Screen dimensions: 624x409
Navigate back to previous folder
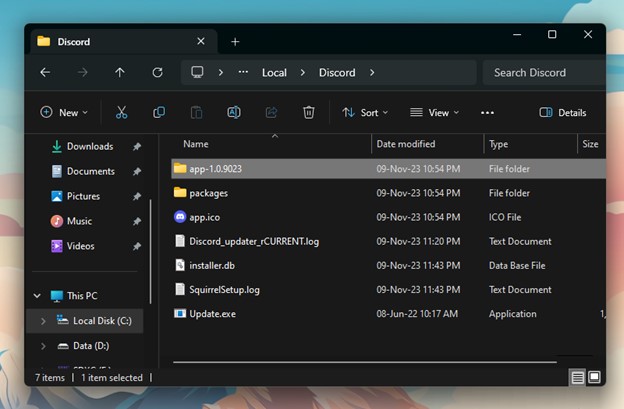tap(45, 73)
